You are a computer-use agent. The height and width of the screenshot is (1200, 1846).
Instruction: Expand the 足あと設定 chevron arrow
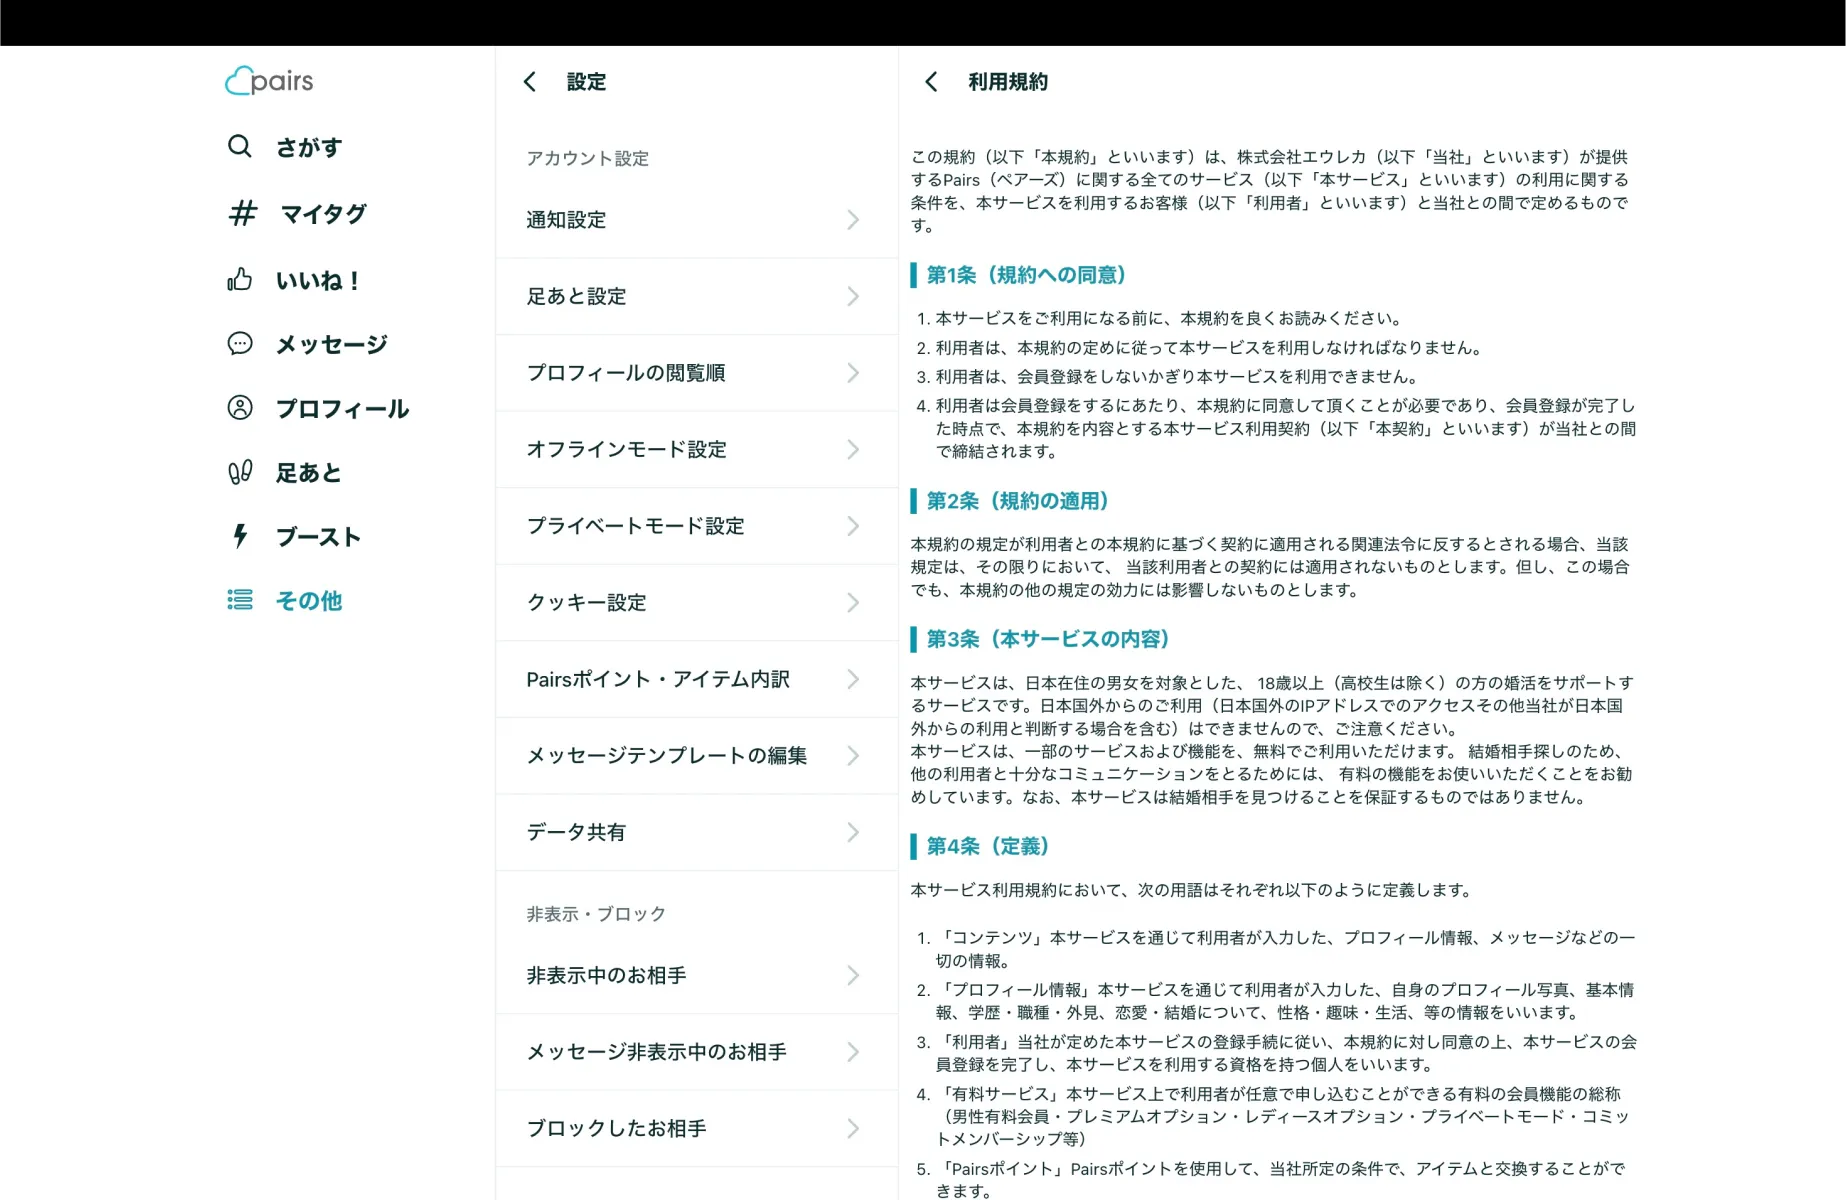(x=853, y=296)
